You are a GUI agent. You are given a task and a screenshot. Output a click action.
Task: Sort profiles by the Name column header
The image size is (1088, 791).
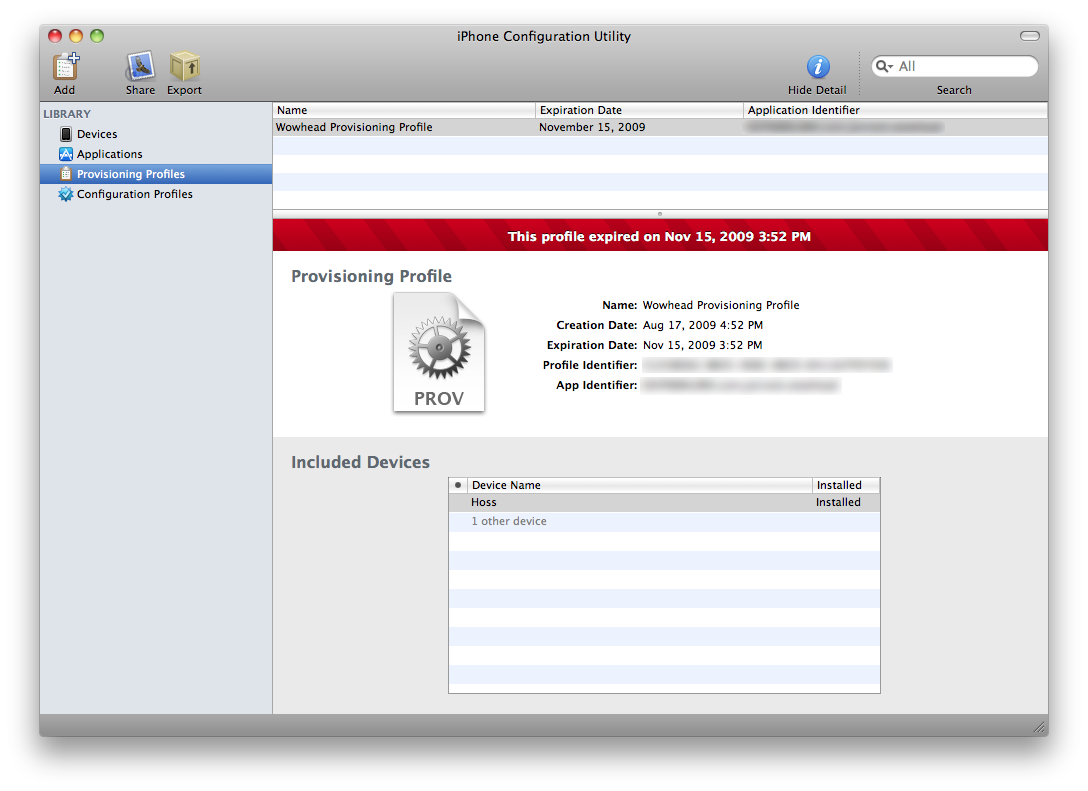(x=404, y=110)
